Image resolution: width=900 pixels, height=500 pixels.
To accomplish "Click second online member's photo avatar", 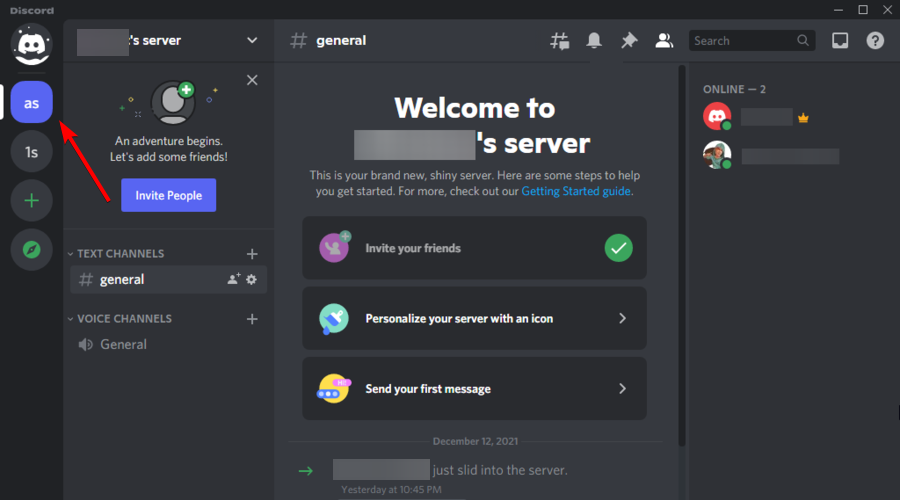I will (x=717, y=155).
